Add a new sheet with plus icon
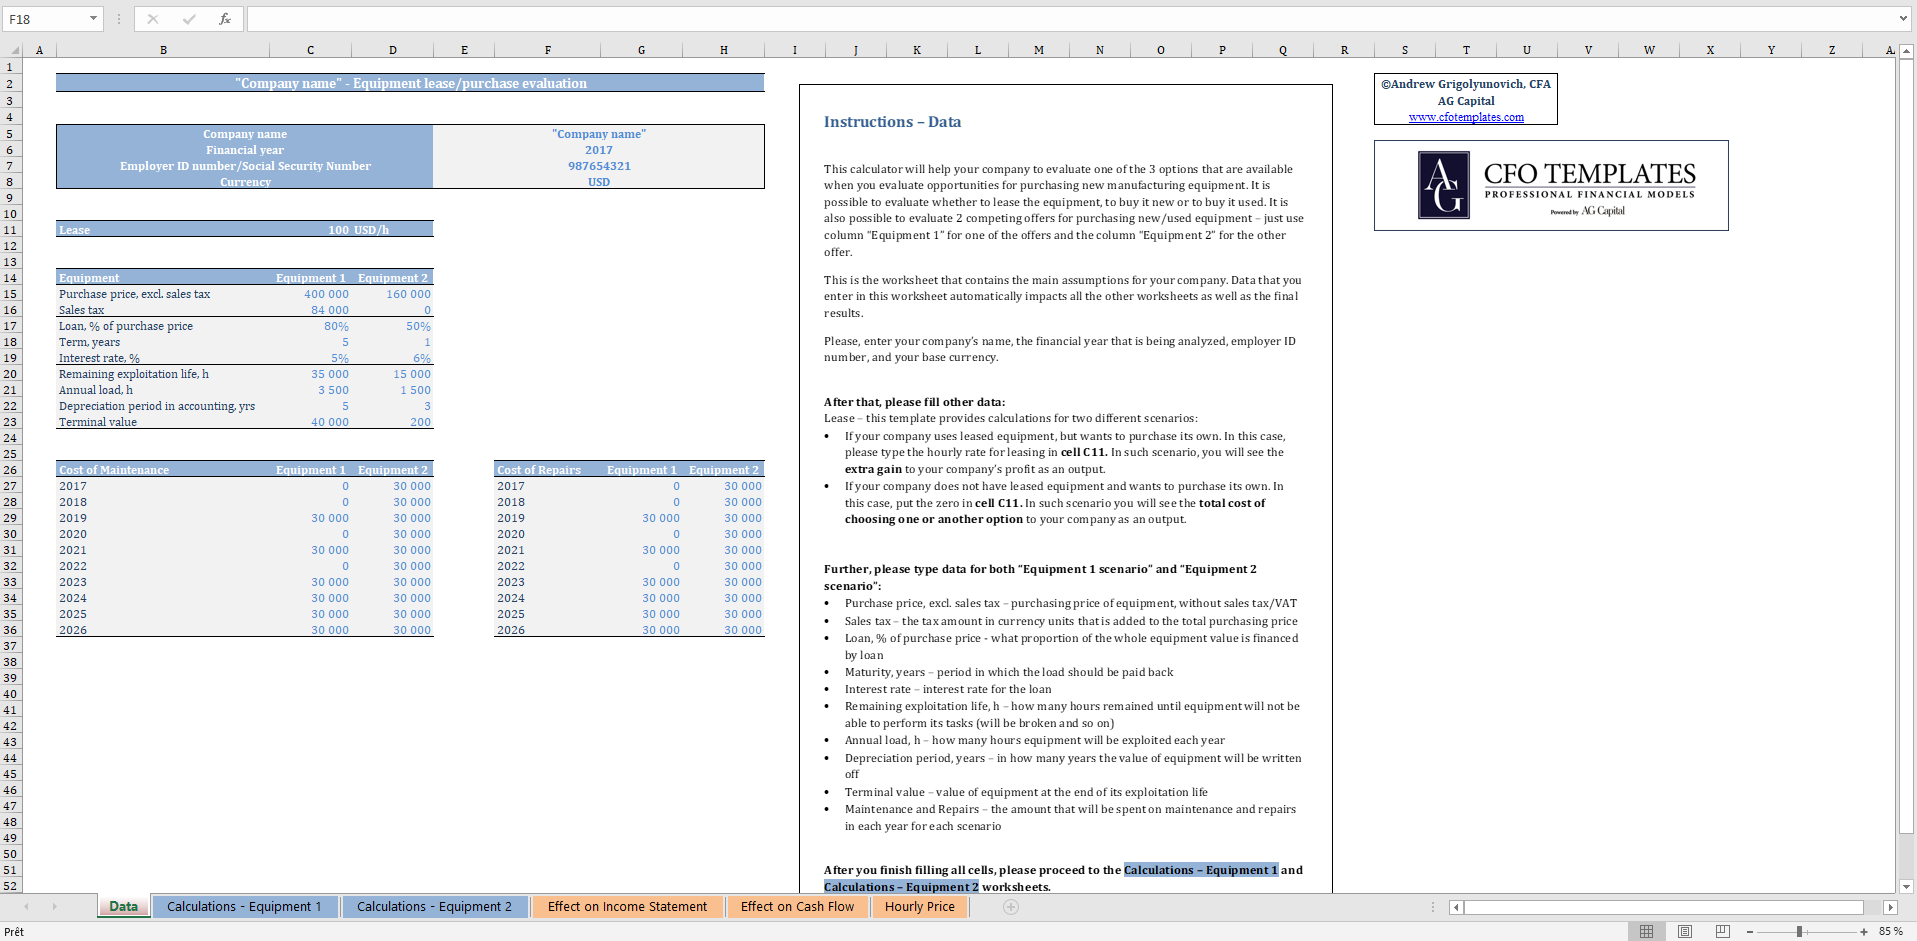The width and height of the screenshot is (1917, 941). coord(1011,907)
